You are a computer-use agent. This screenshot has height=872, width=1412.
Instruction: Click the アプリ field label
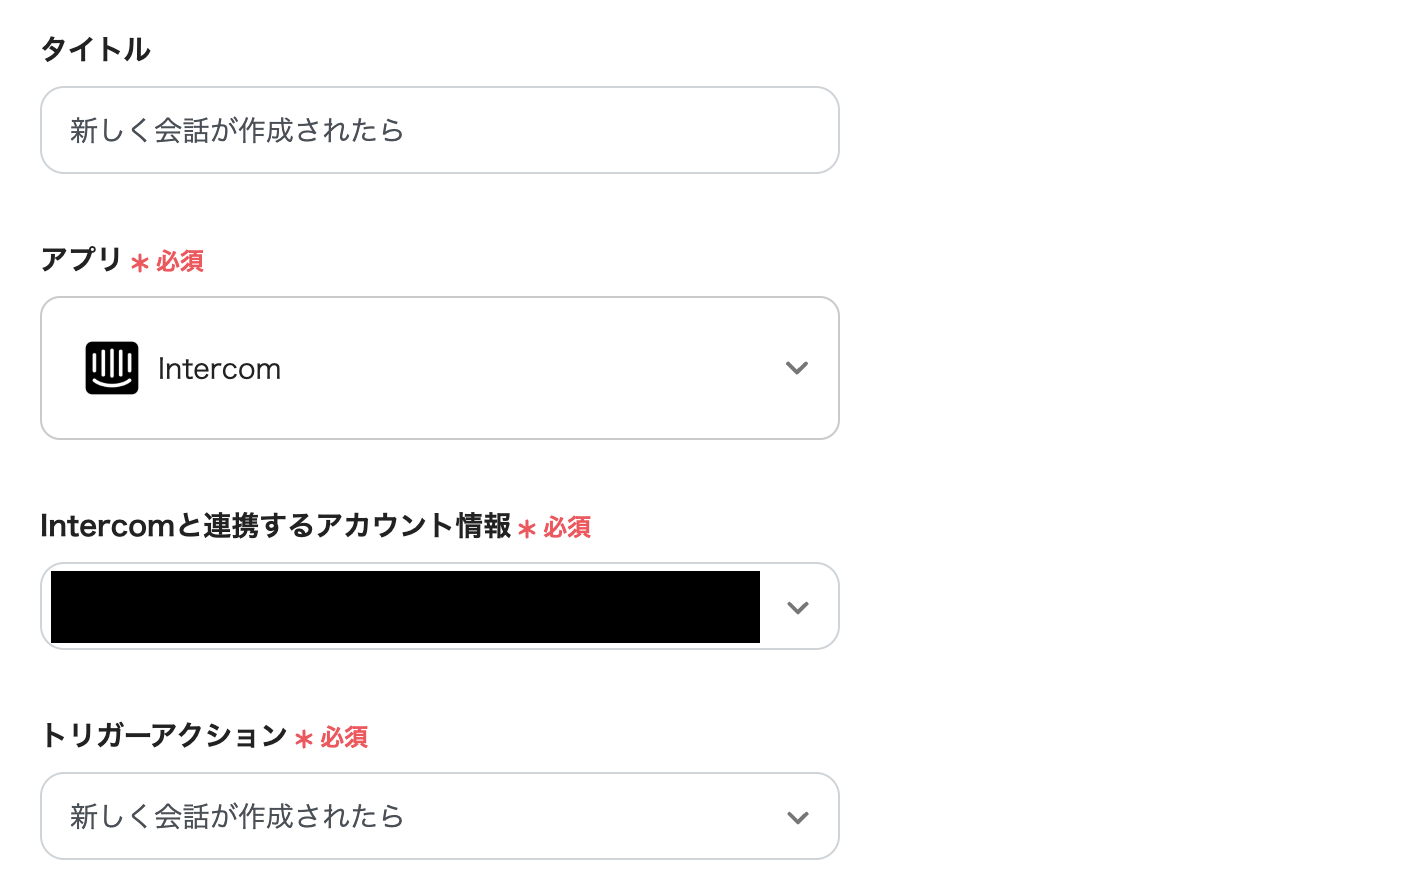81,260
